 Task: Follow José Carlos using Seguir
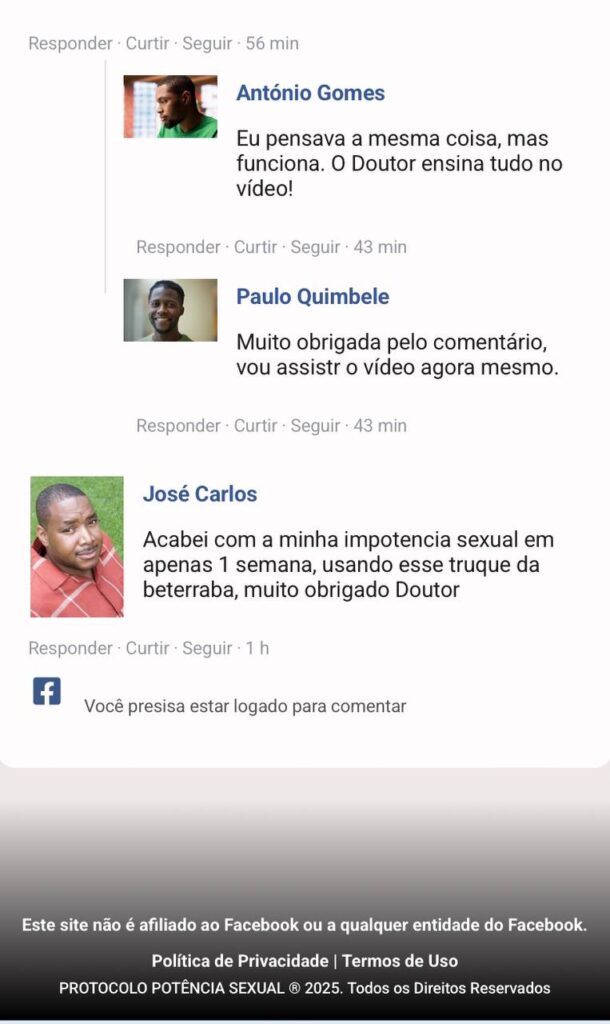click(x=207, y=648)
